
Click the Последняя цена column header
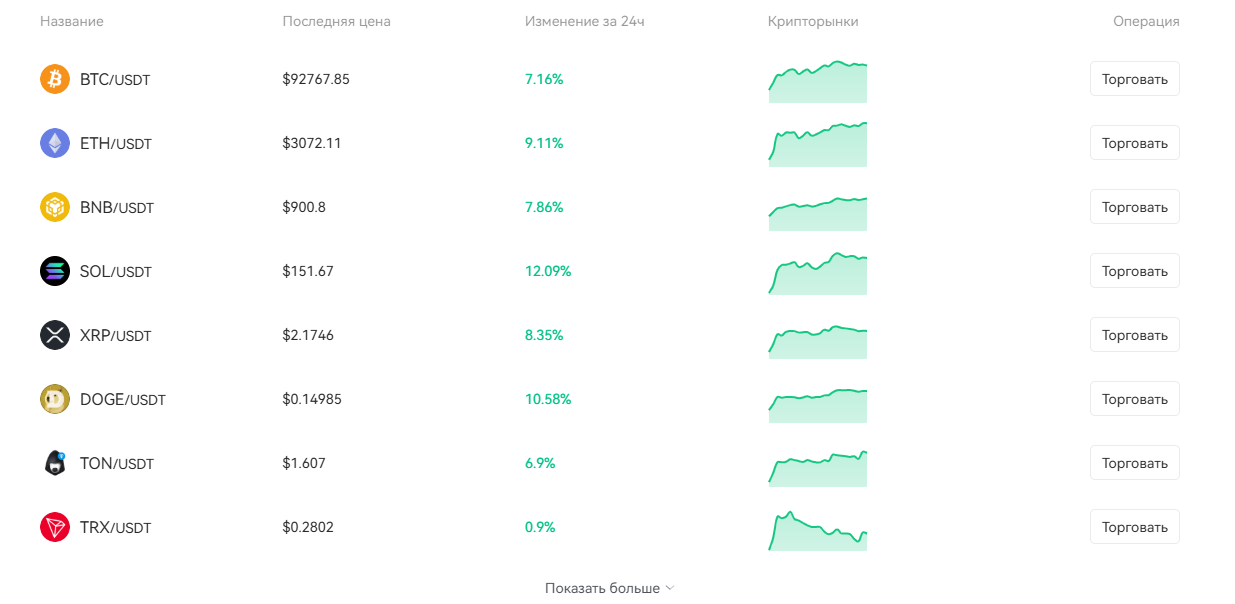(336, 21)
